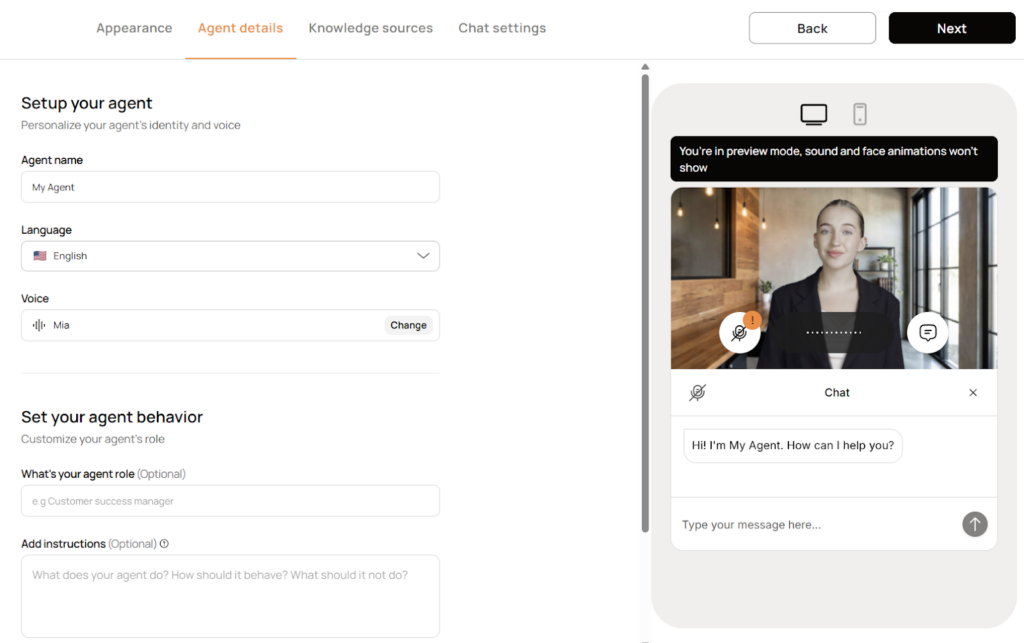Click the voice waveform icon beside Mia

(38, 324)
